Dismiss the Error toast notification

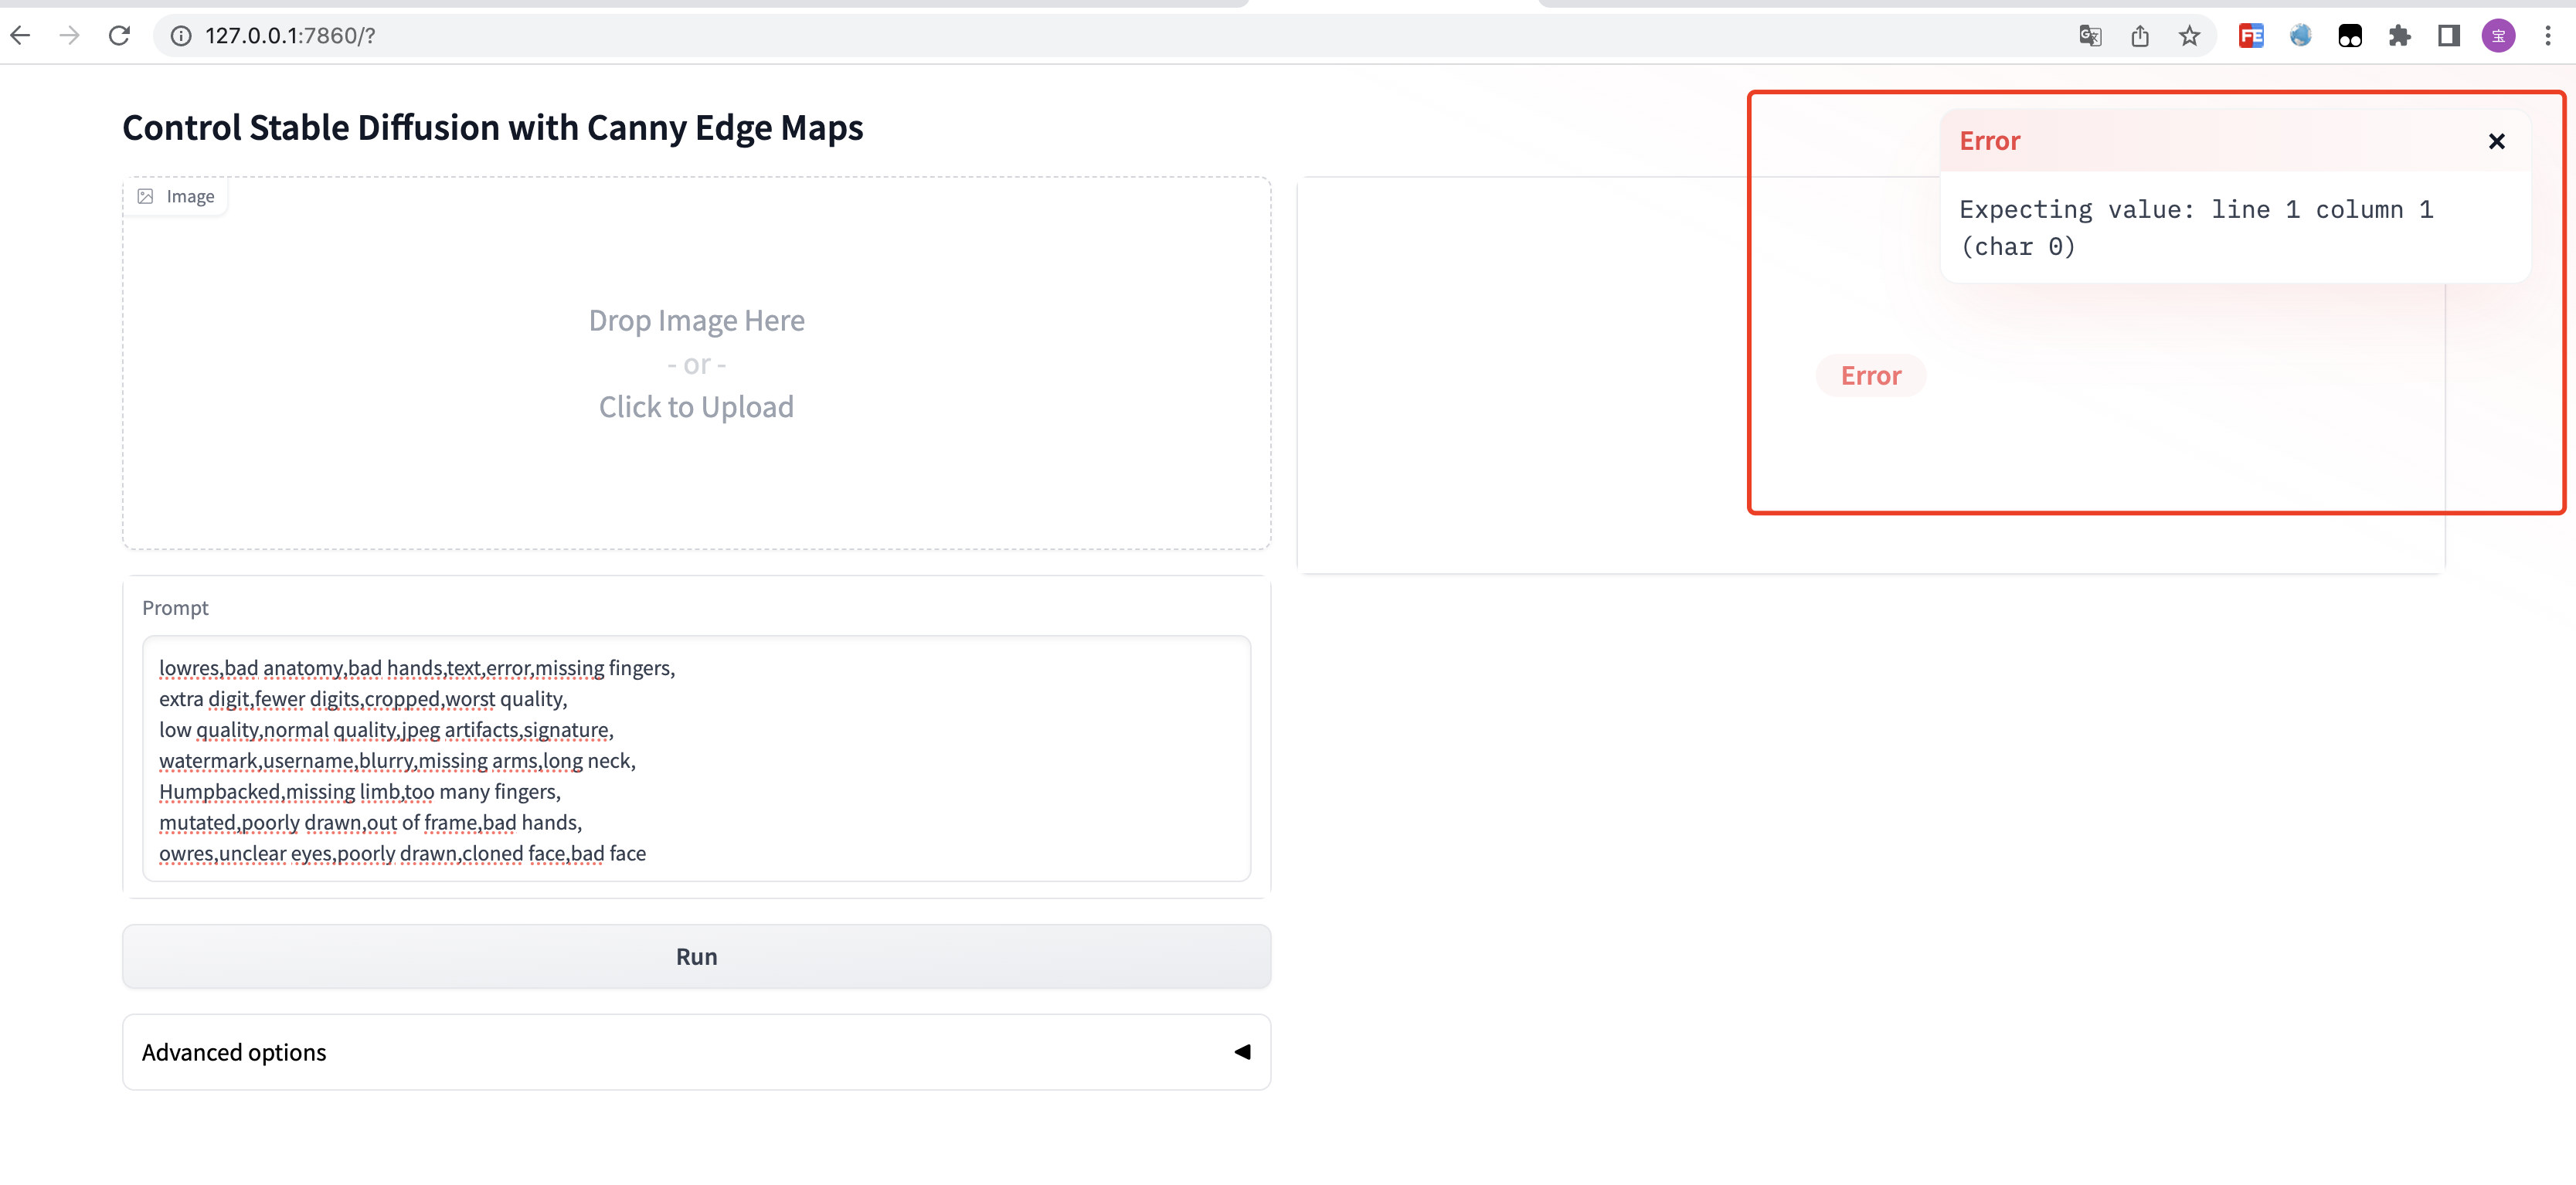tap(2497, 141)
